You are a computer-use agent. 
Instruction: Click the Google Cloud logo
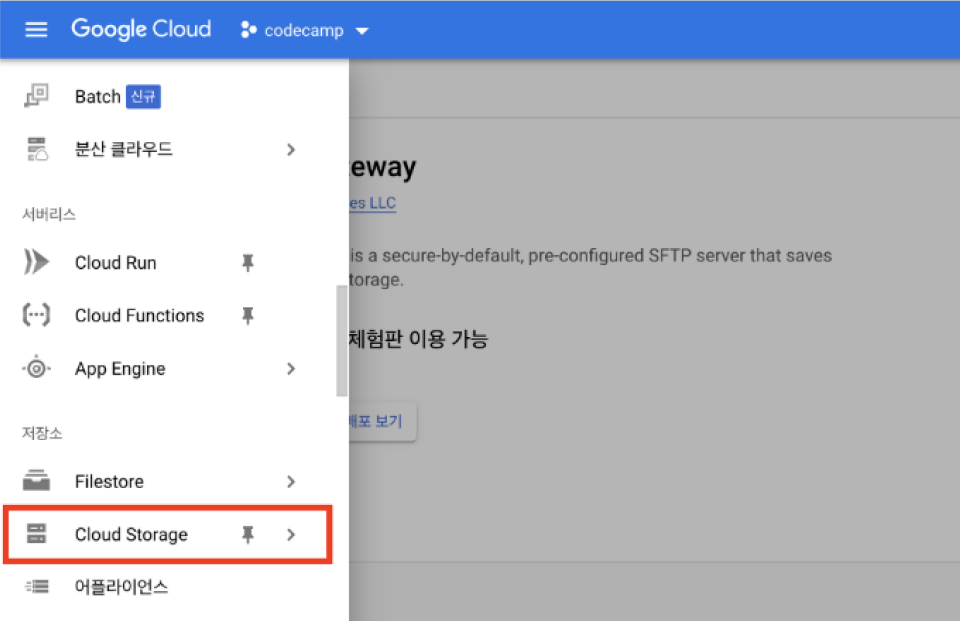[141, 29]
